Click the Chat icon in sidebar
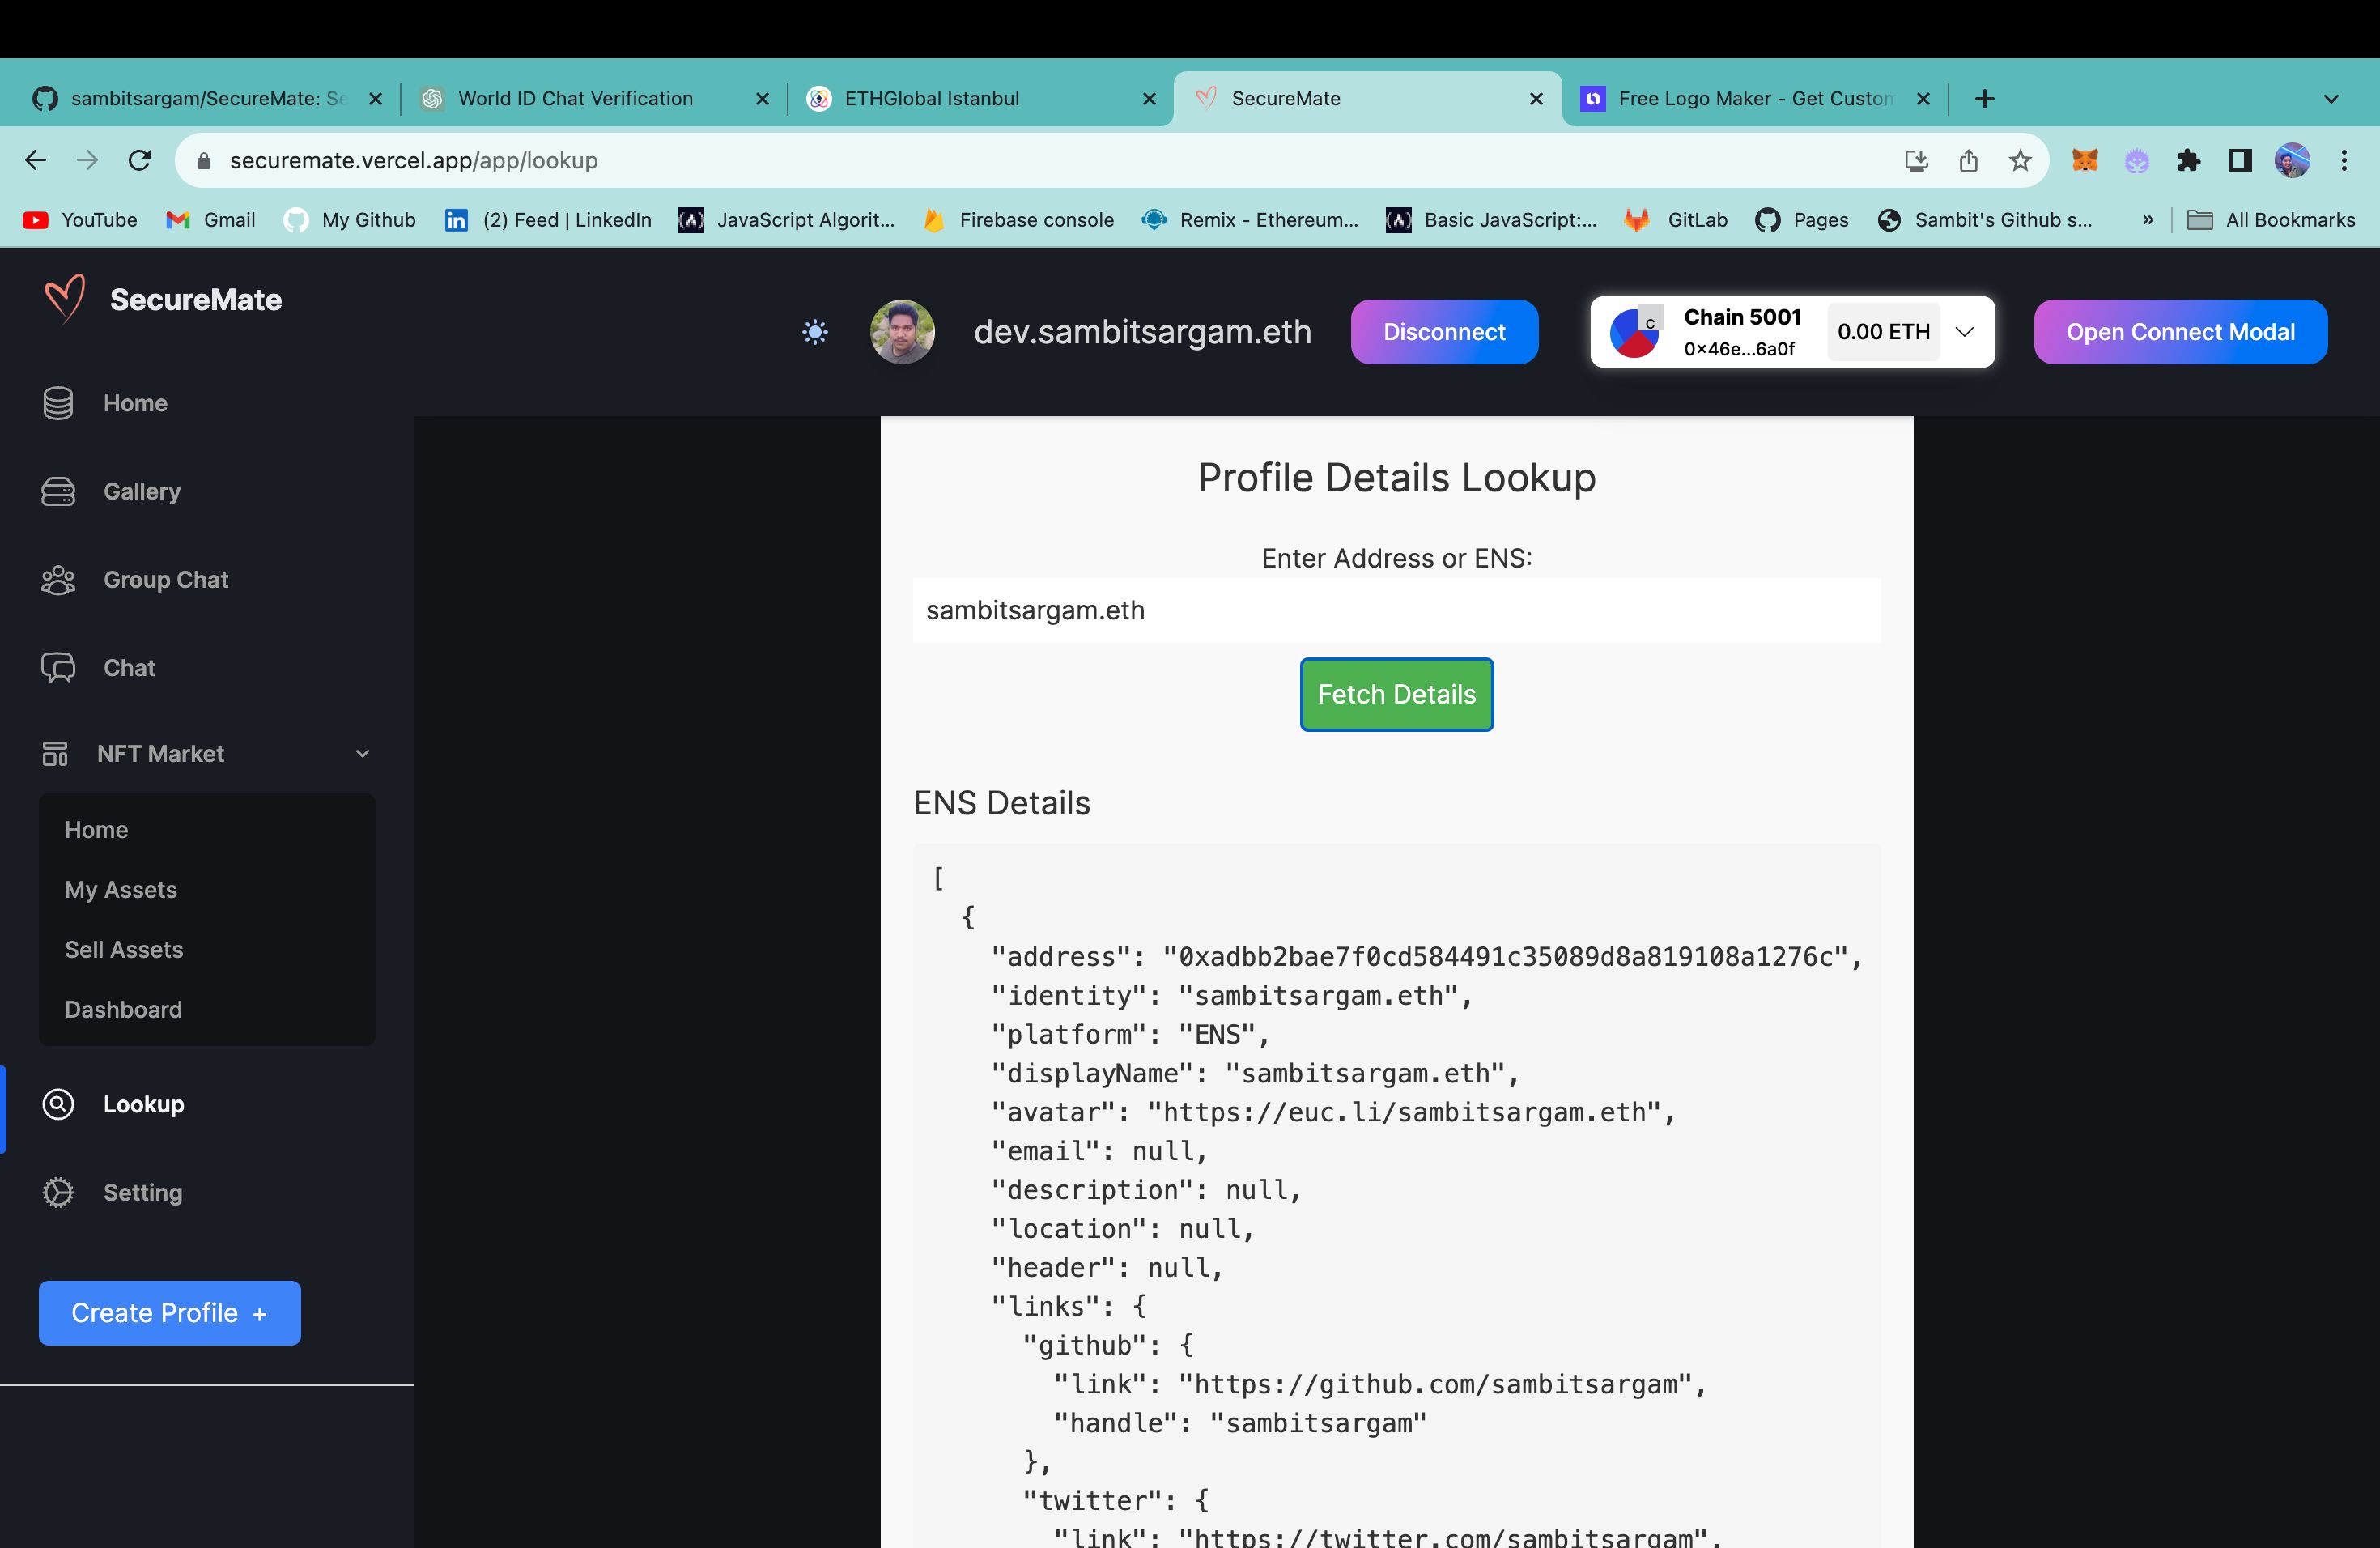Screen dimensions: 2380x1548 coord(61,668)
